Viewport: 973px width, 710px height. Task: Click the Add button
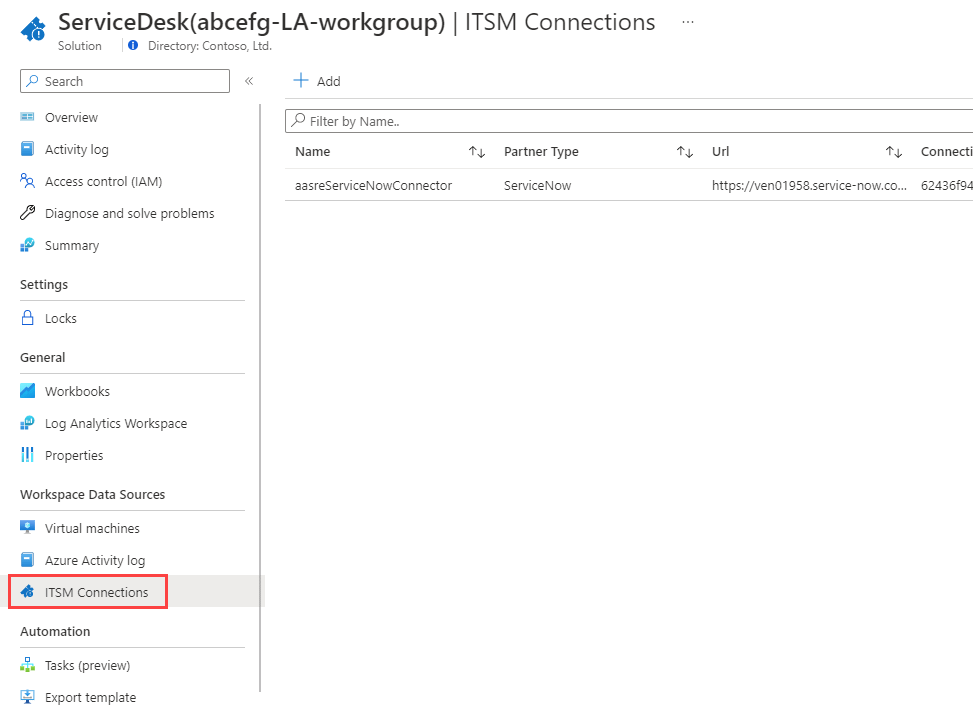pyautogui.click(x=316, y=81)
